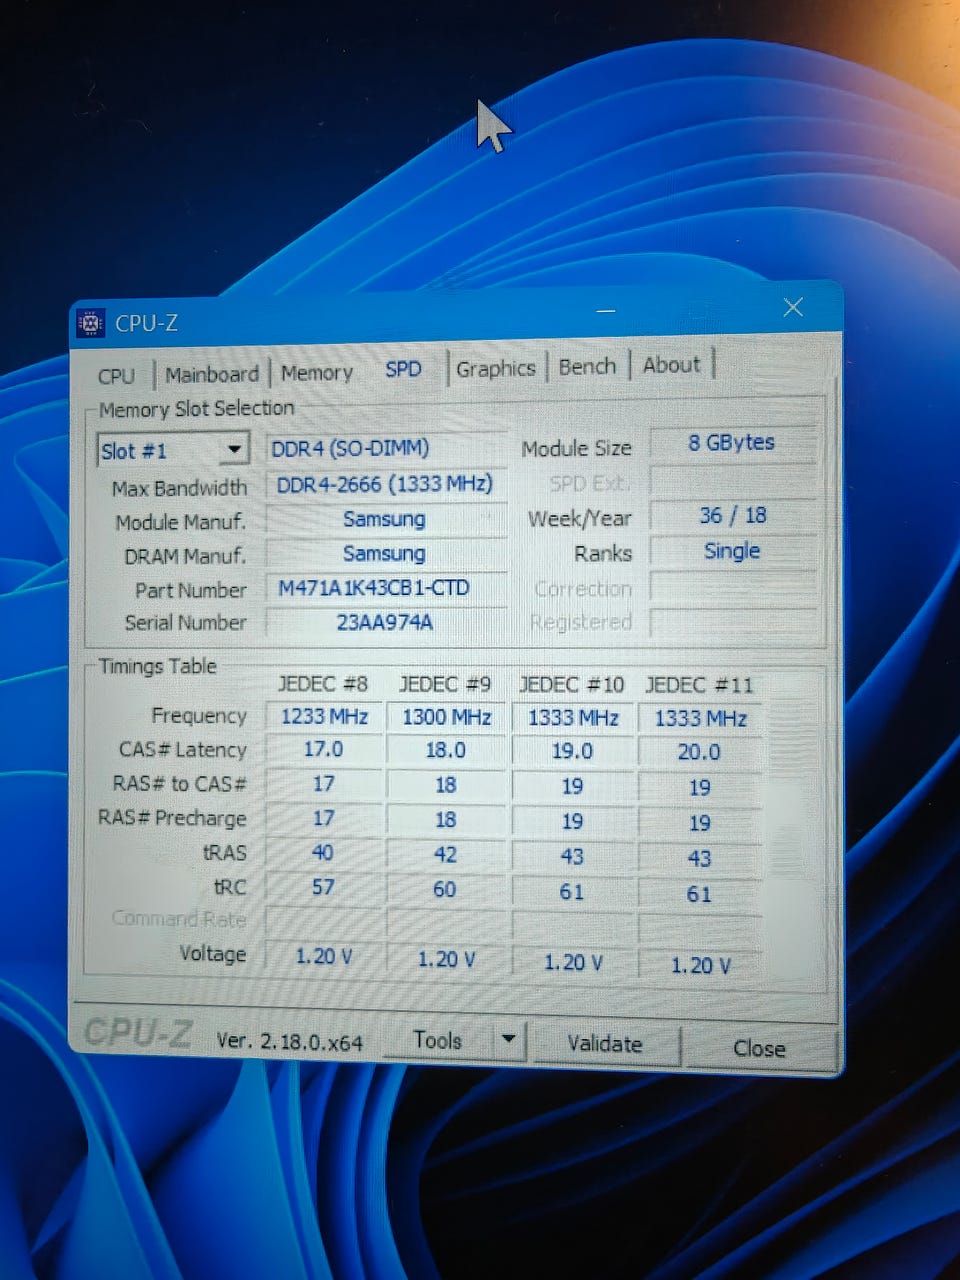Click JEDEC #8 voltage 1.20 V cell
This screenshot has width=960, height=1280.
point(324,956)
